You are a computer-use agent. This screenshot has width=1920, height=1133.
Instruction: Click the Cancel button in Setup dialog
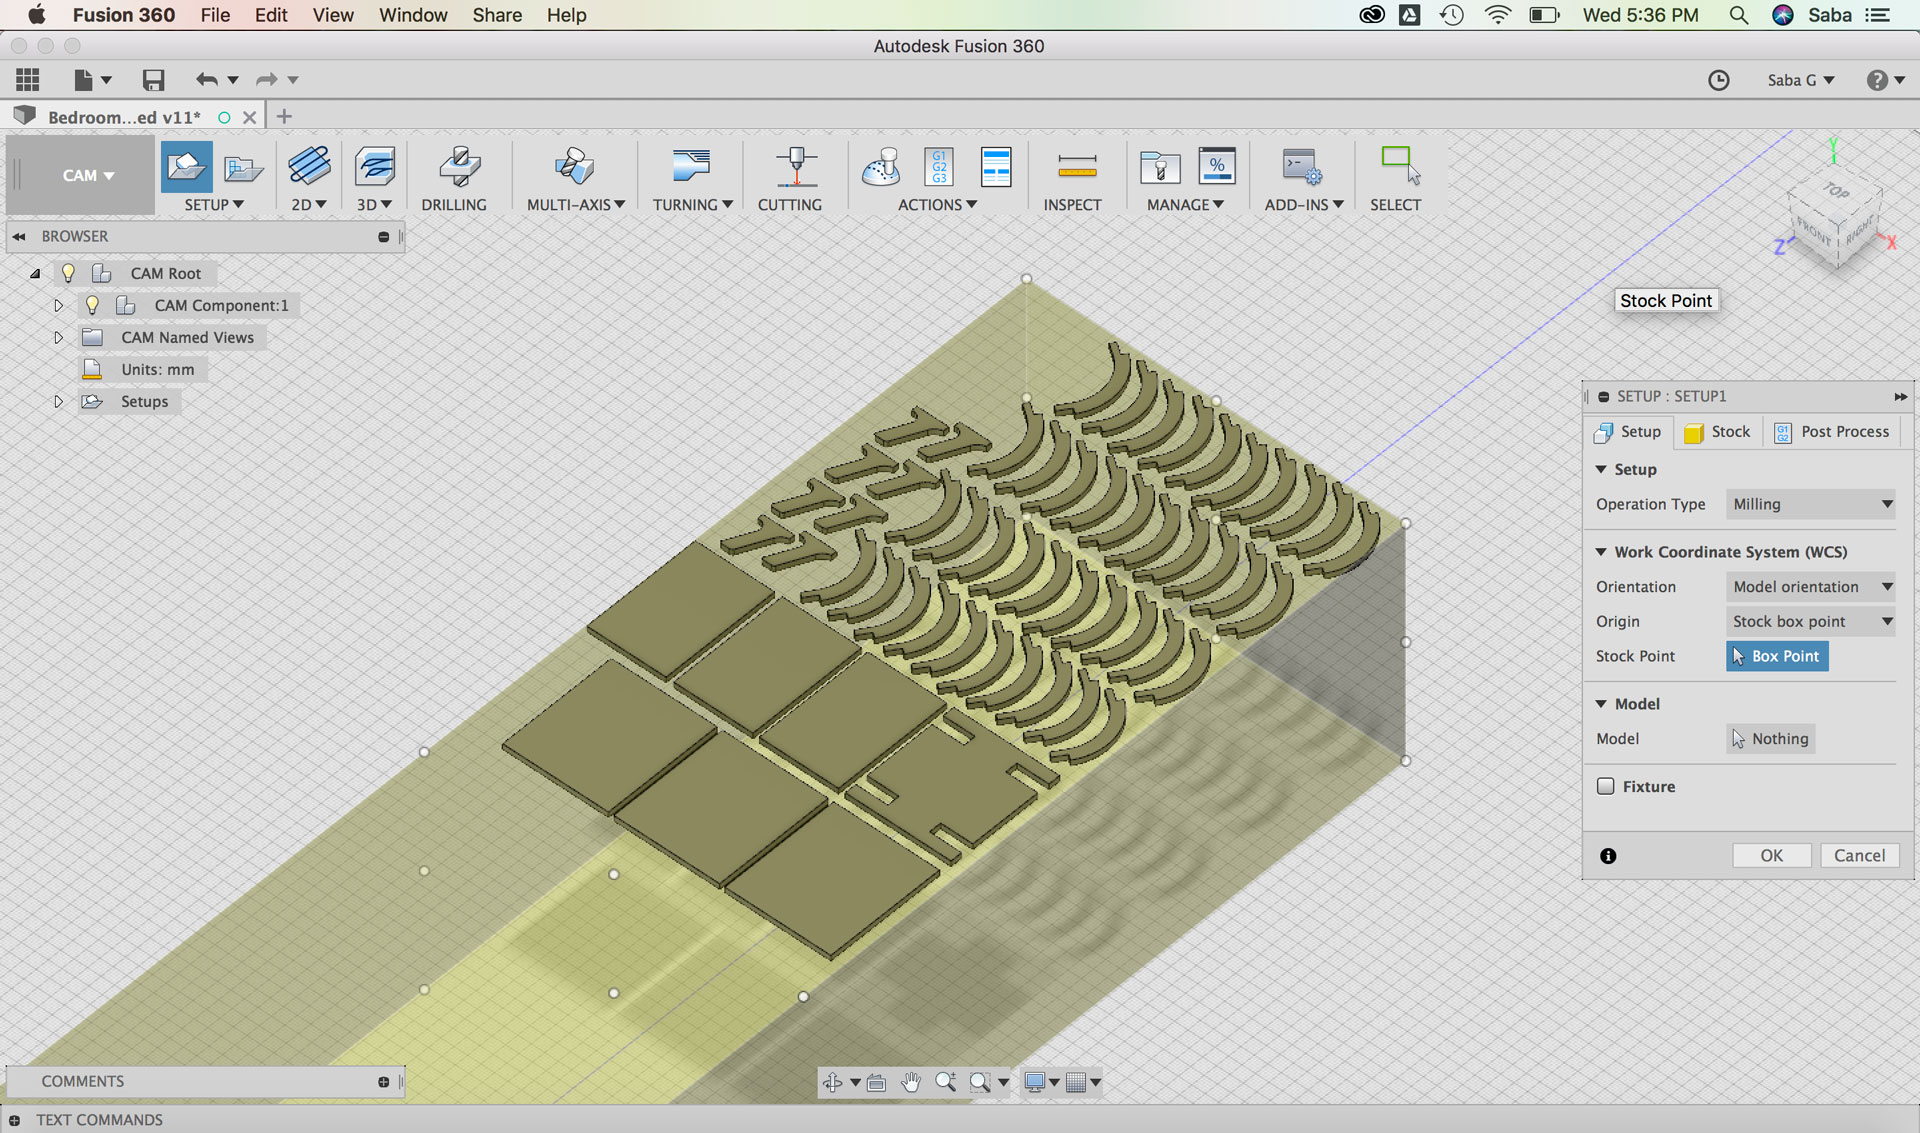pyautogui.click(x=1859, y=855)
